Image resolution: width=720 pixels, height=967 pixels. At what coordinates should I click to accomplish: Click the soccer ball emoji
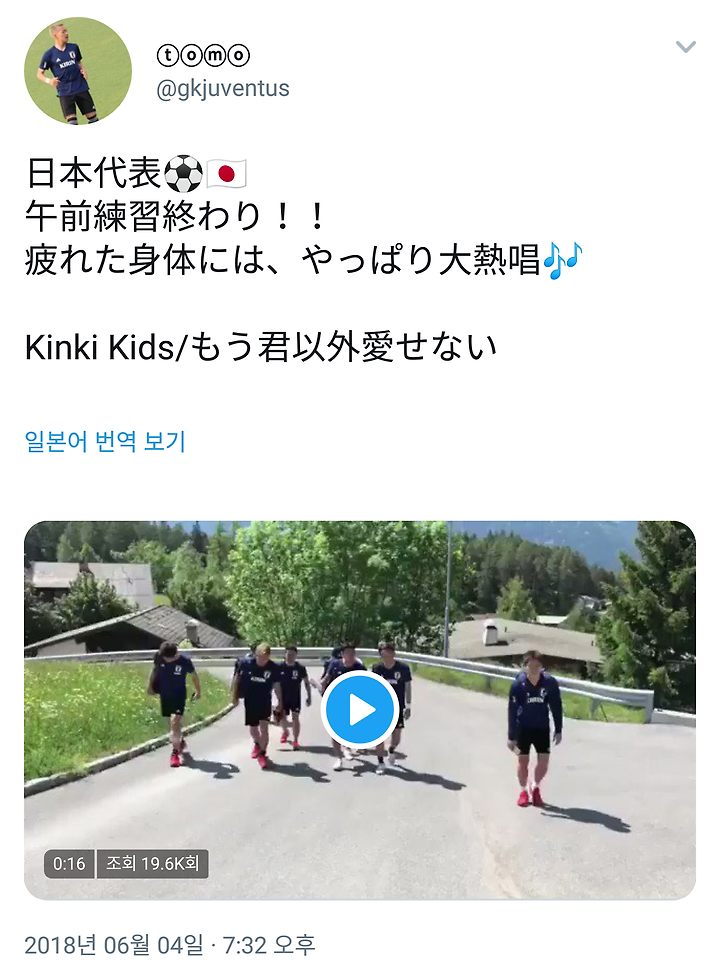coord(183,174)
